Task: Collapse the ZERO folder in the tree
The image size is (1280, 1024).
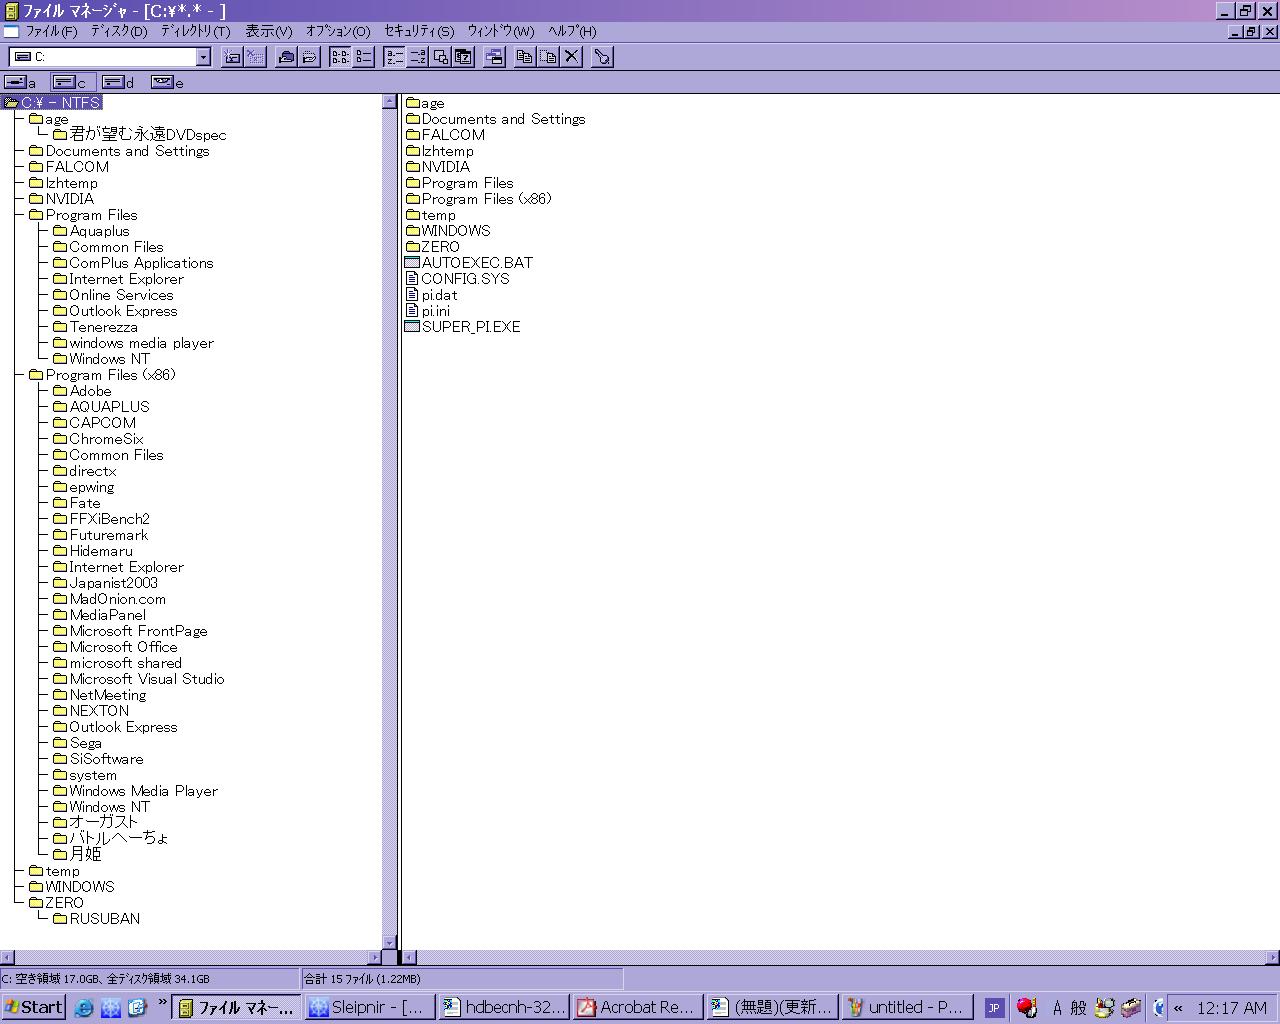Action: (56, 902)
